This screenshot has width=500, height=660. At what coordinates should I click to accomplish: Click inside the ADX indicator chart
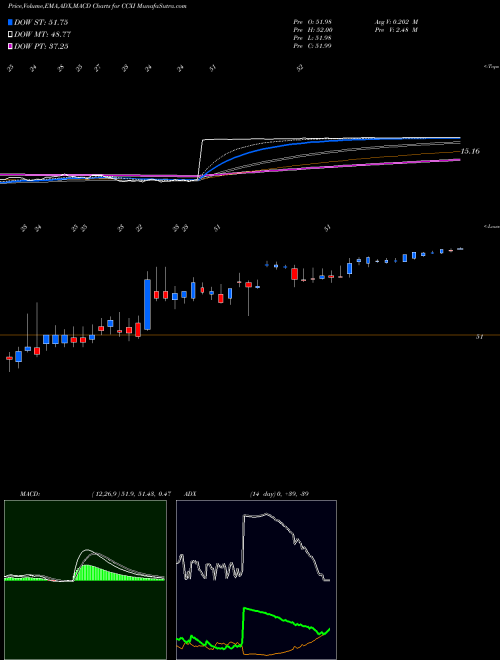tap(256, 580)
